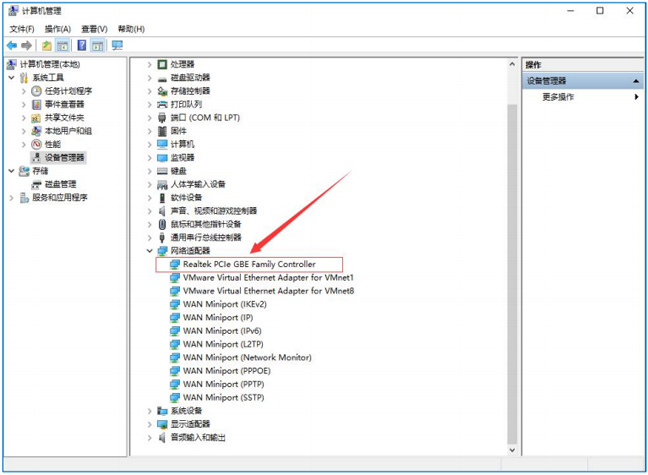
Task: Click the scan hardware monitor toolbar icon
Action: point(117,46)
